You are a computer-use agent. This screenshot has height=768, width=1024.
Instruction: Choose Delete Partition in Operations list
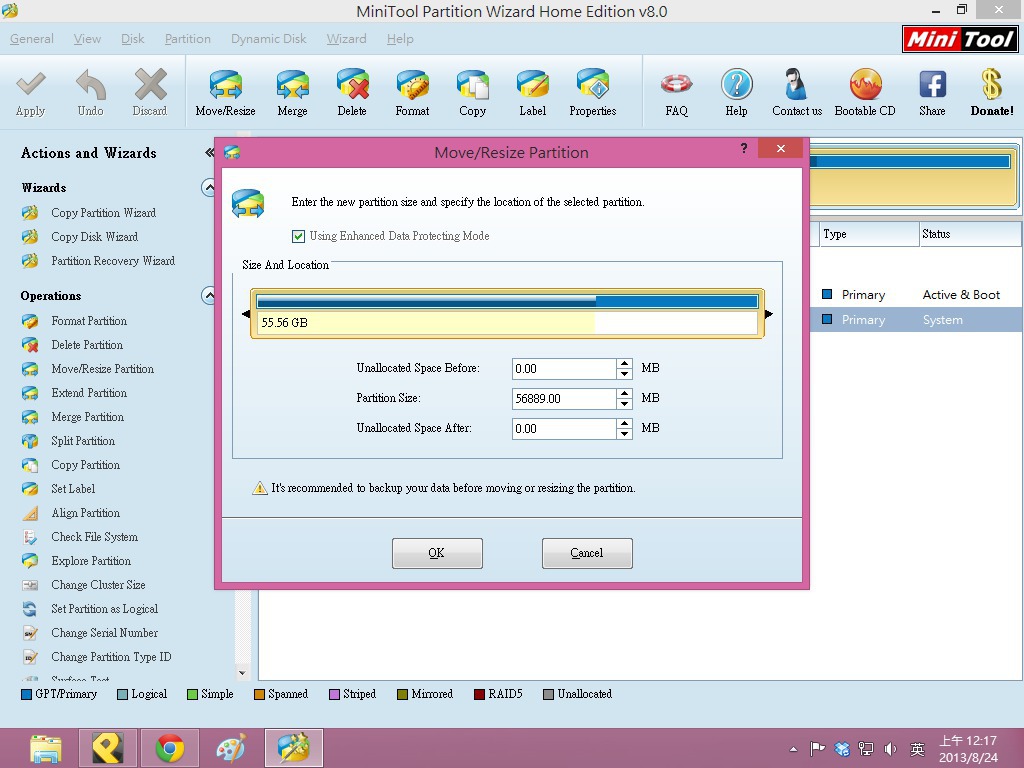tap(87, 345)
